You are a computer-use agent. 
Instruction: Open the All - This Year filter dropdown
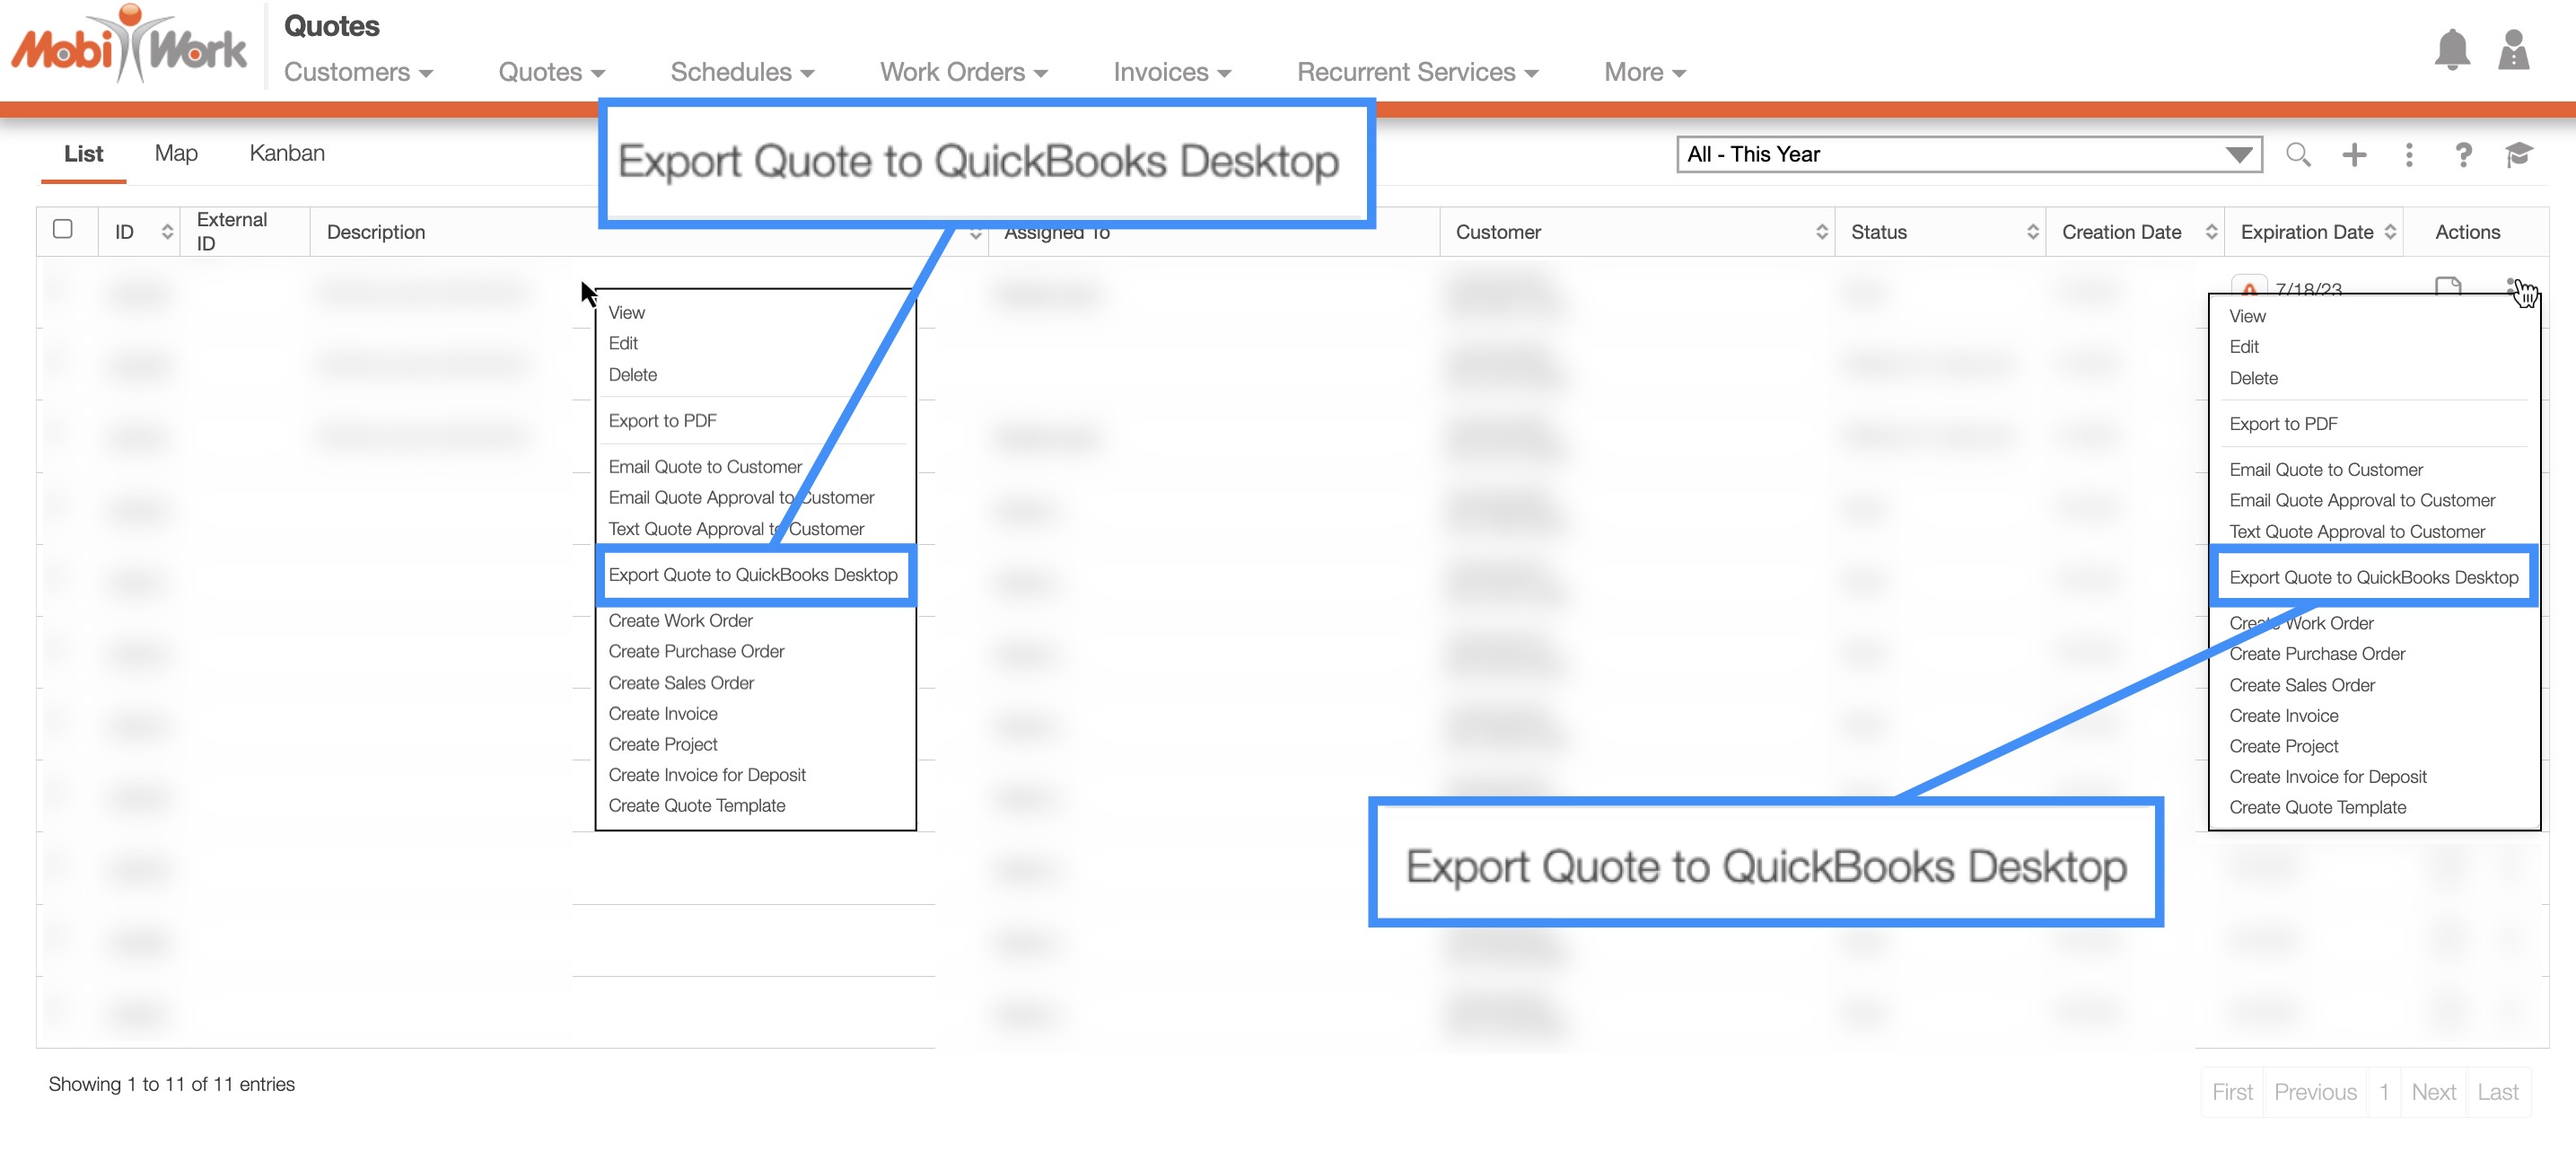coord(1968,155)
